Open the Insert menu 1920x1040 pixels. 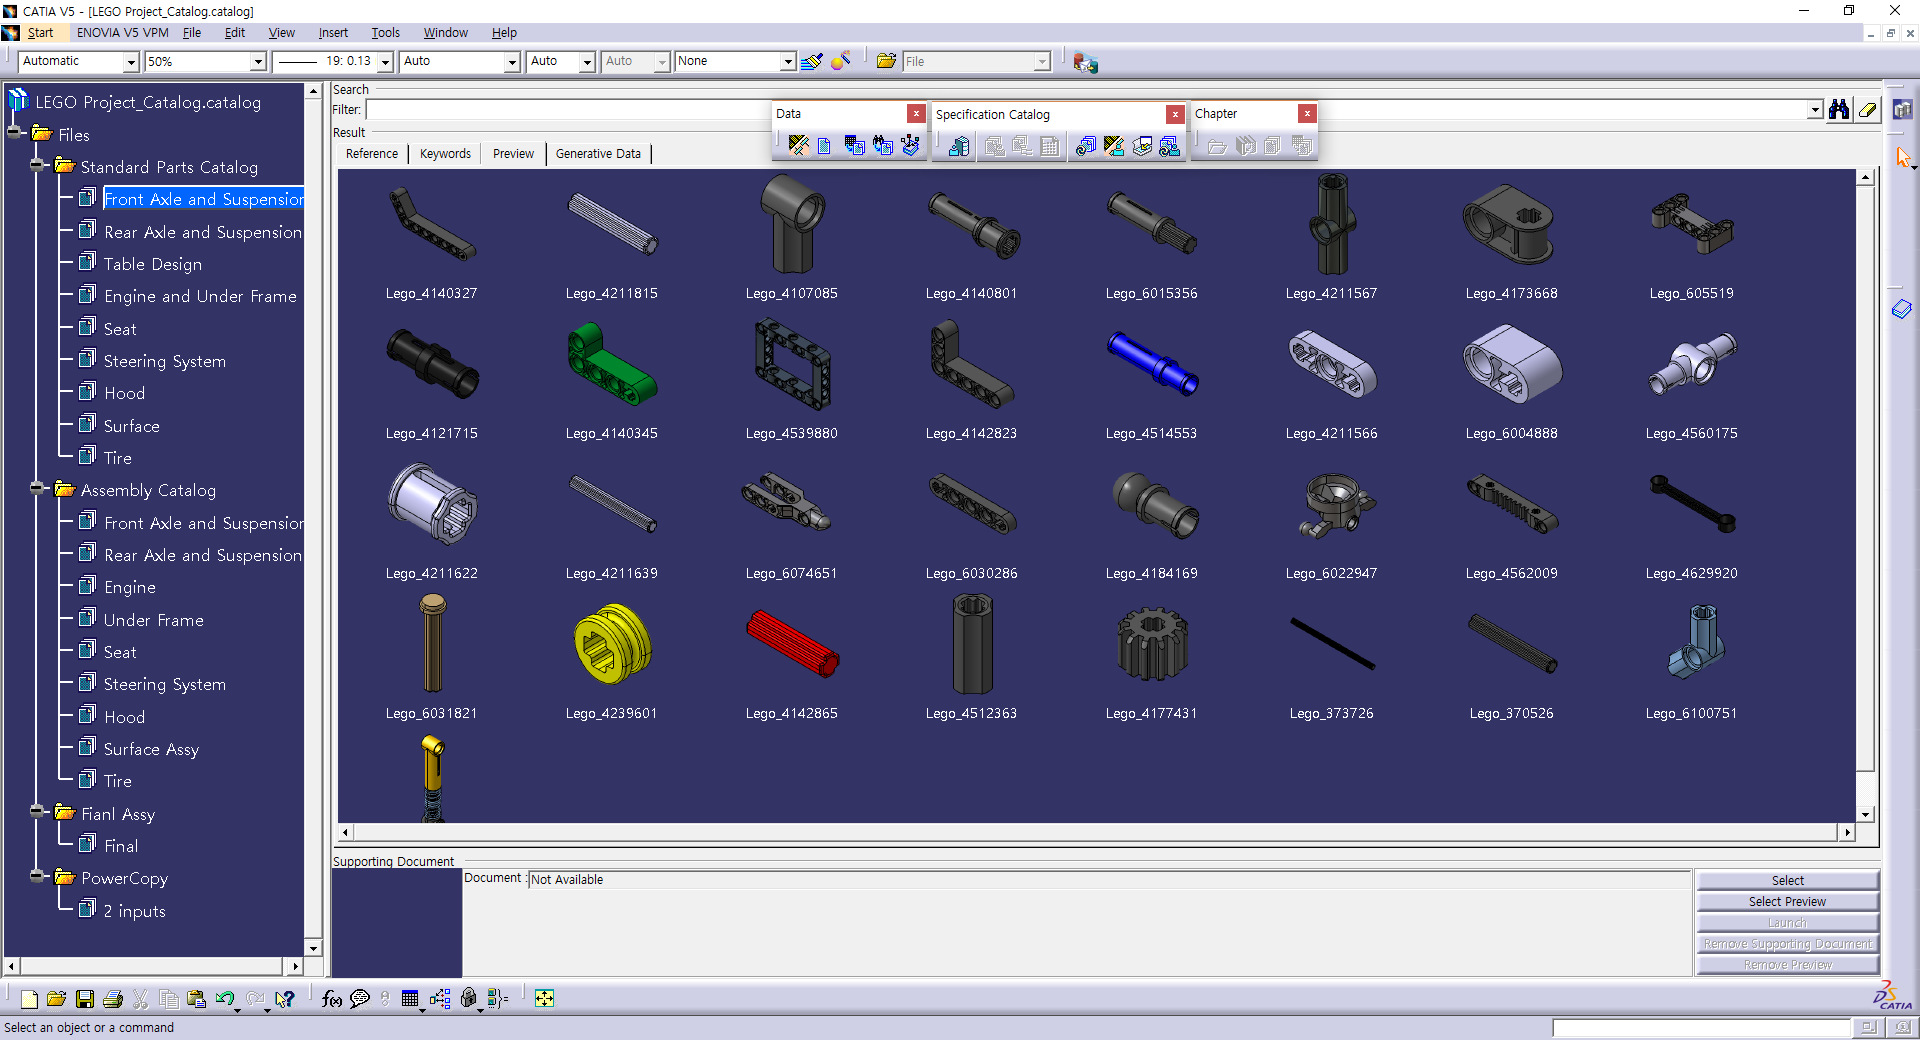pyautogui.click(x=333, y=33)
